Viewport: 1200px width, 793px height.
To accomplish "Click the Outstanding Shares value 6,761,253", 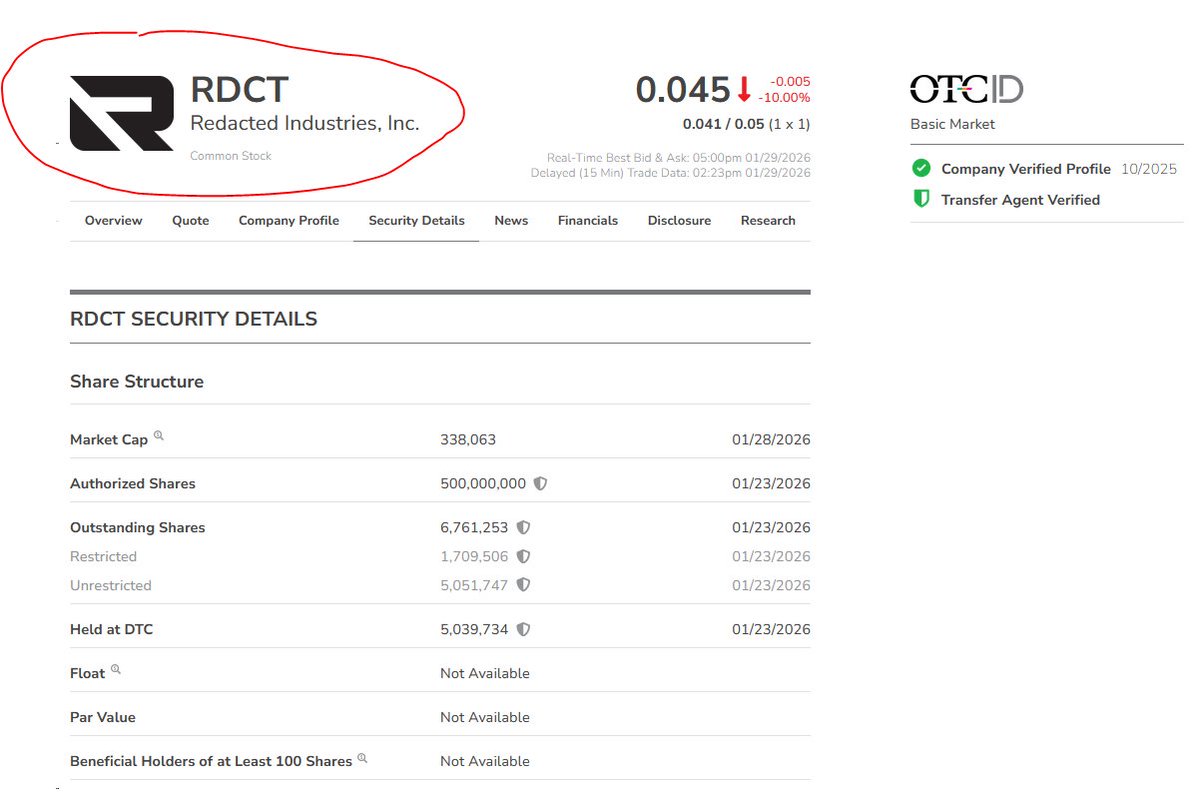I will pos(474,528).
